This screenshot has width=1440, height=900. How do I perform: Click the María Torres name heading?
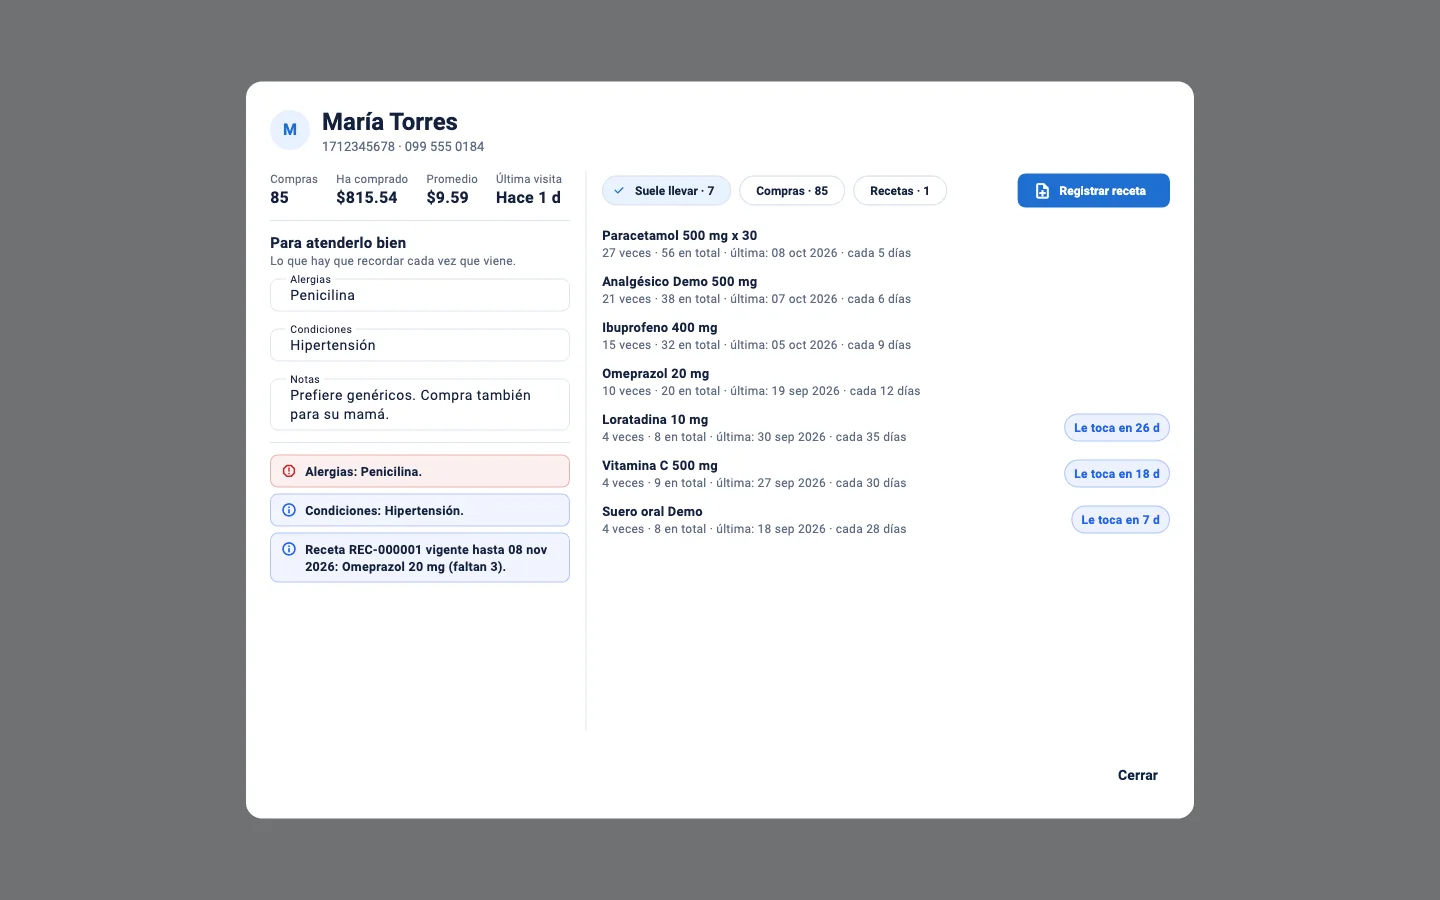pos(390,122)
